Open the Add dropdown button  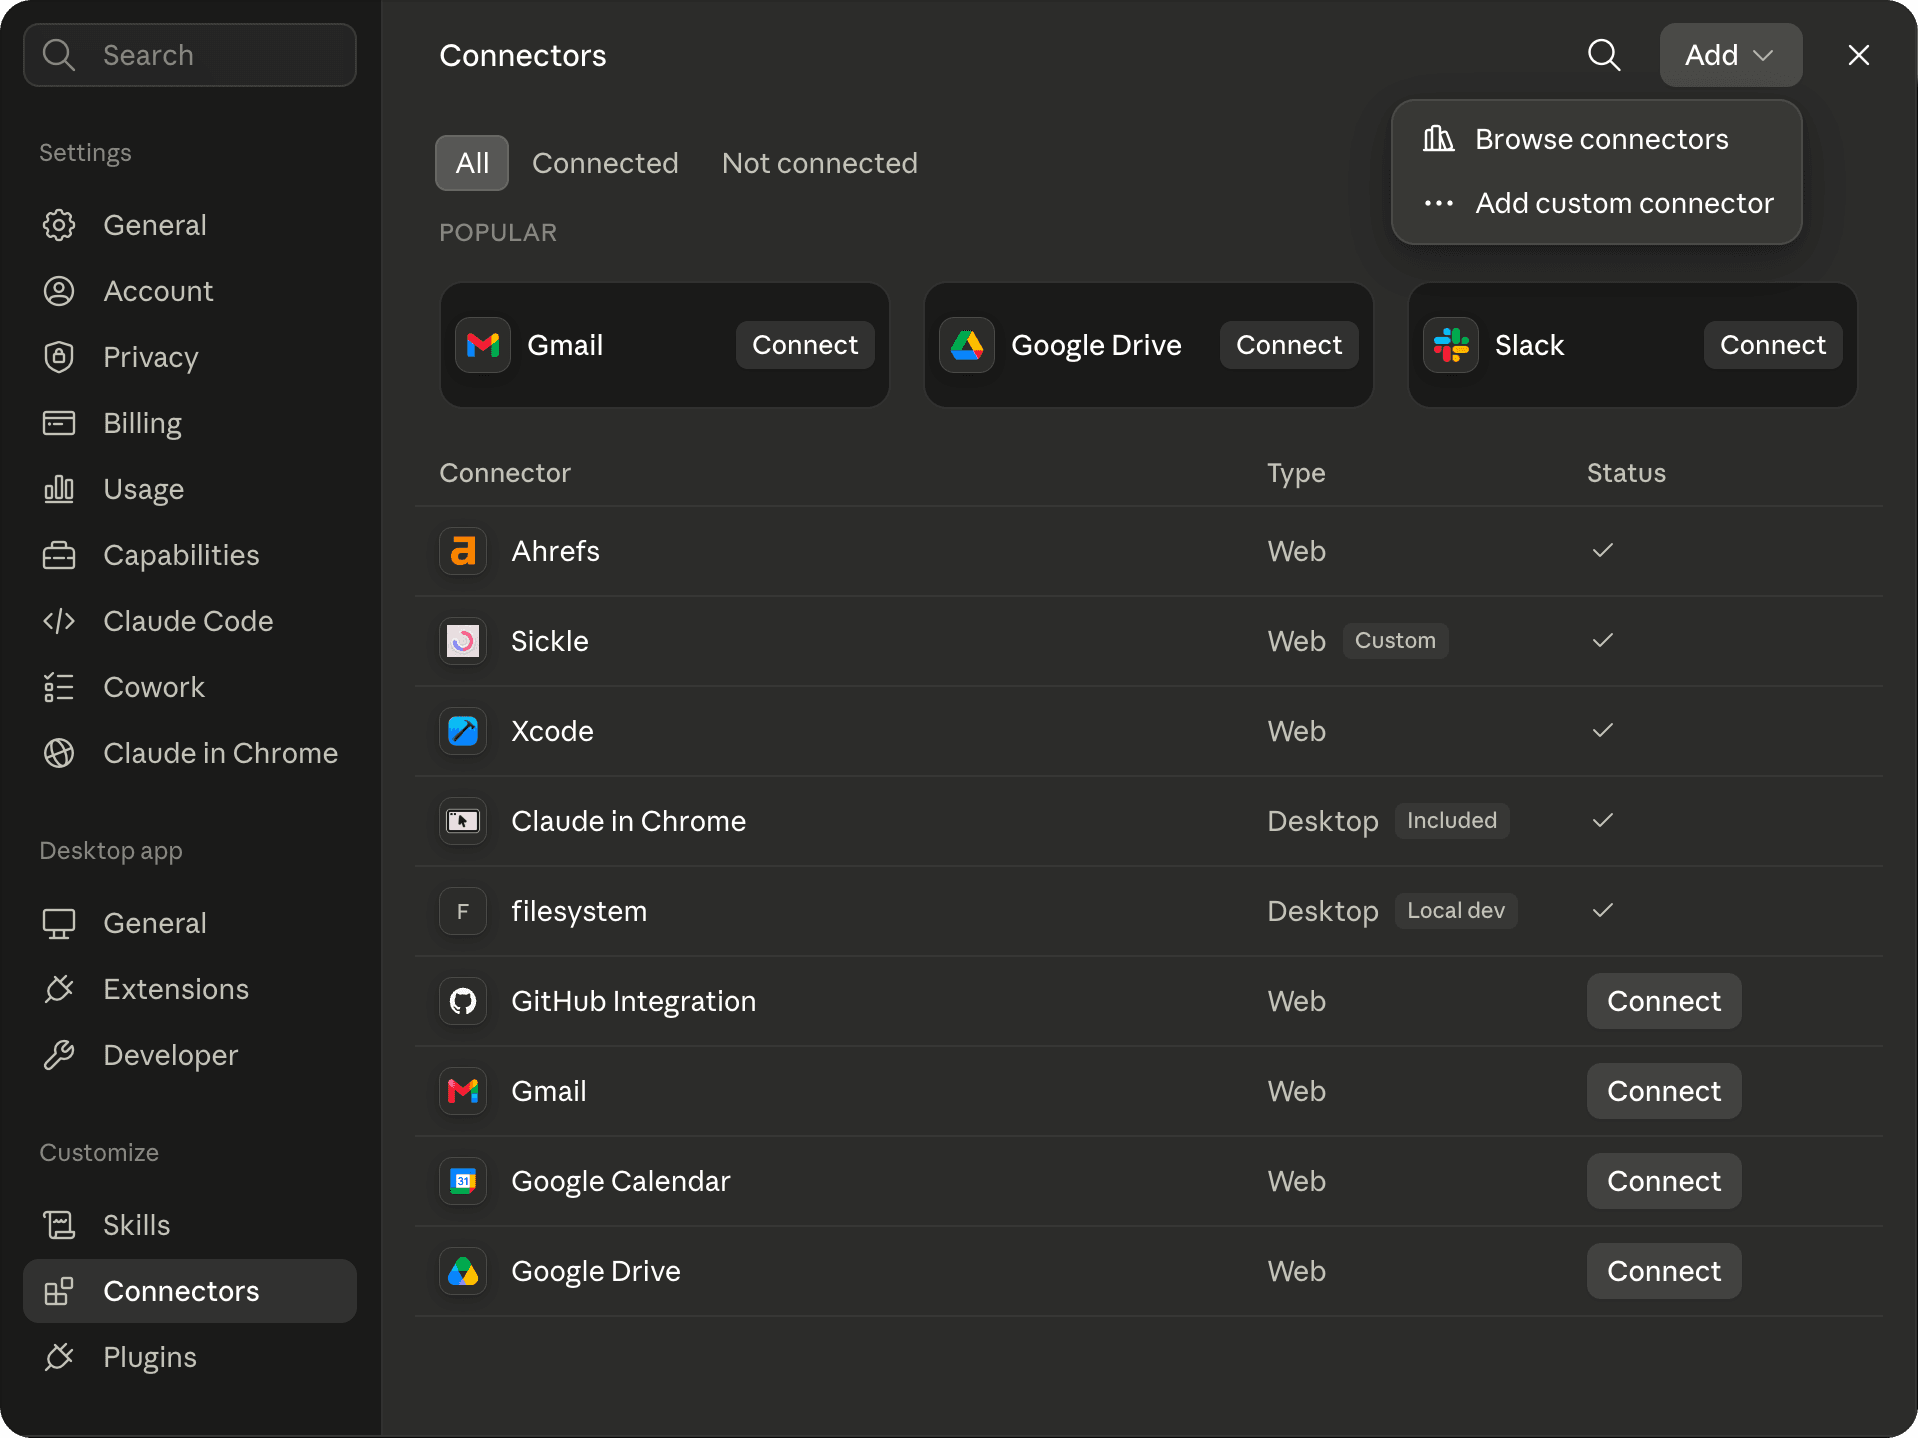pyautogui.click(x=1731, y=55)
